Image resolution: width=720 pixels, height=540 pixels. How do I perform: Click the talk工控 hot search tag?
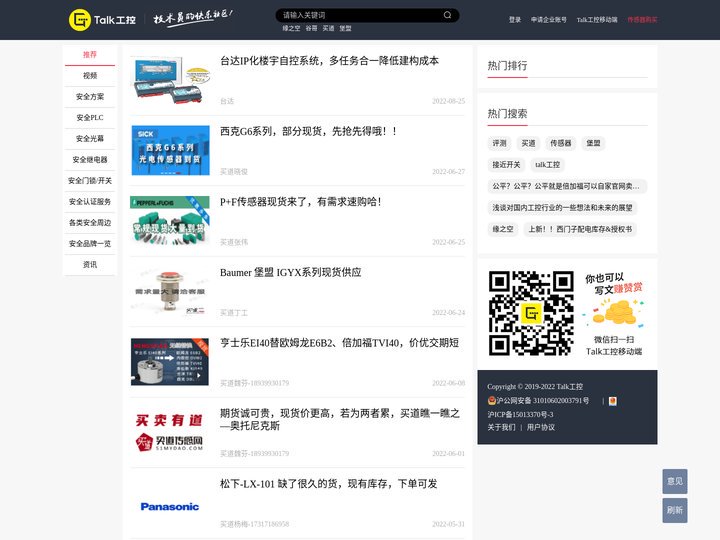[x=547, y=165]
